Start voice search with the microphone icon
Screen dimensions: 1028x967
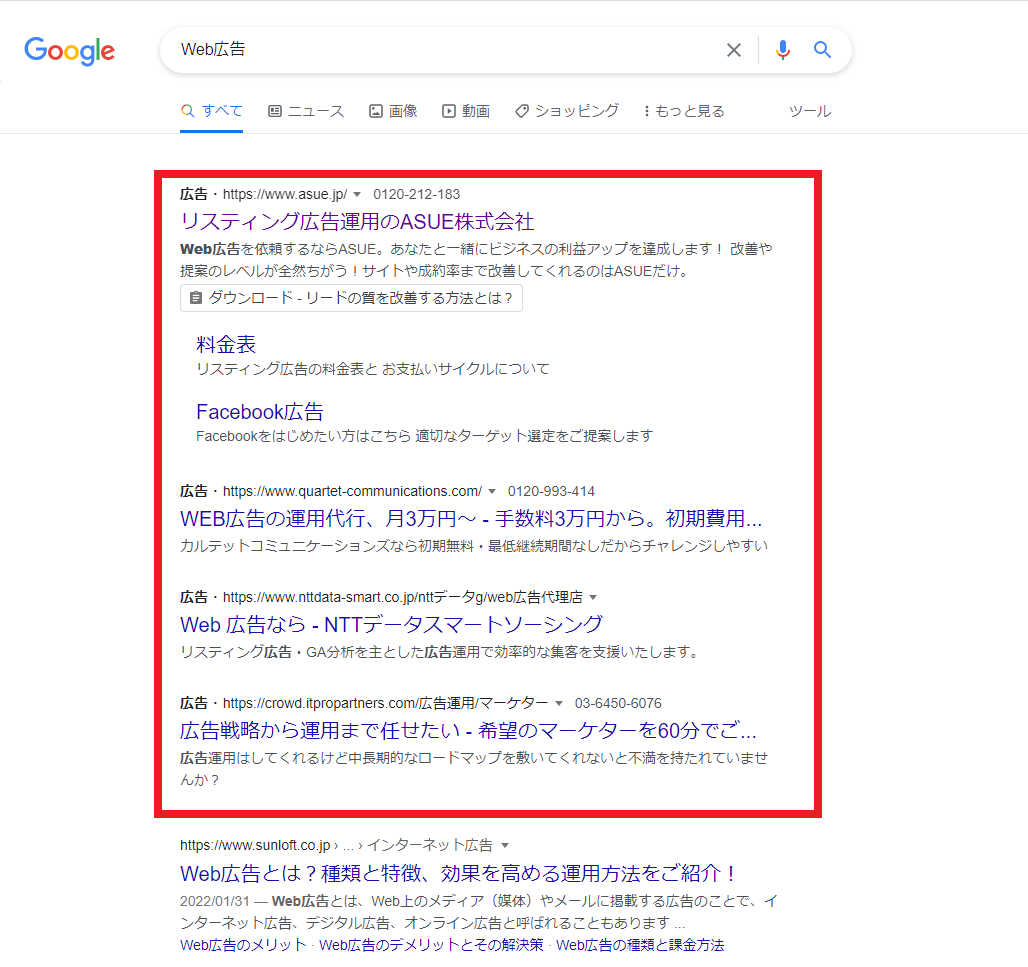pos(783,50)
